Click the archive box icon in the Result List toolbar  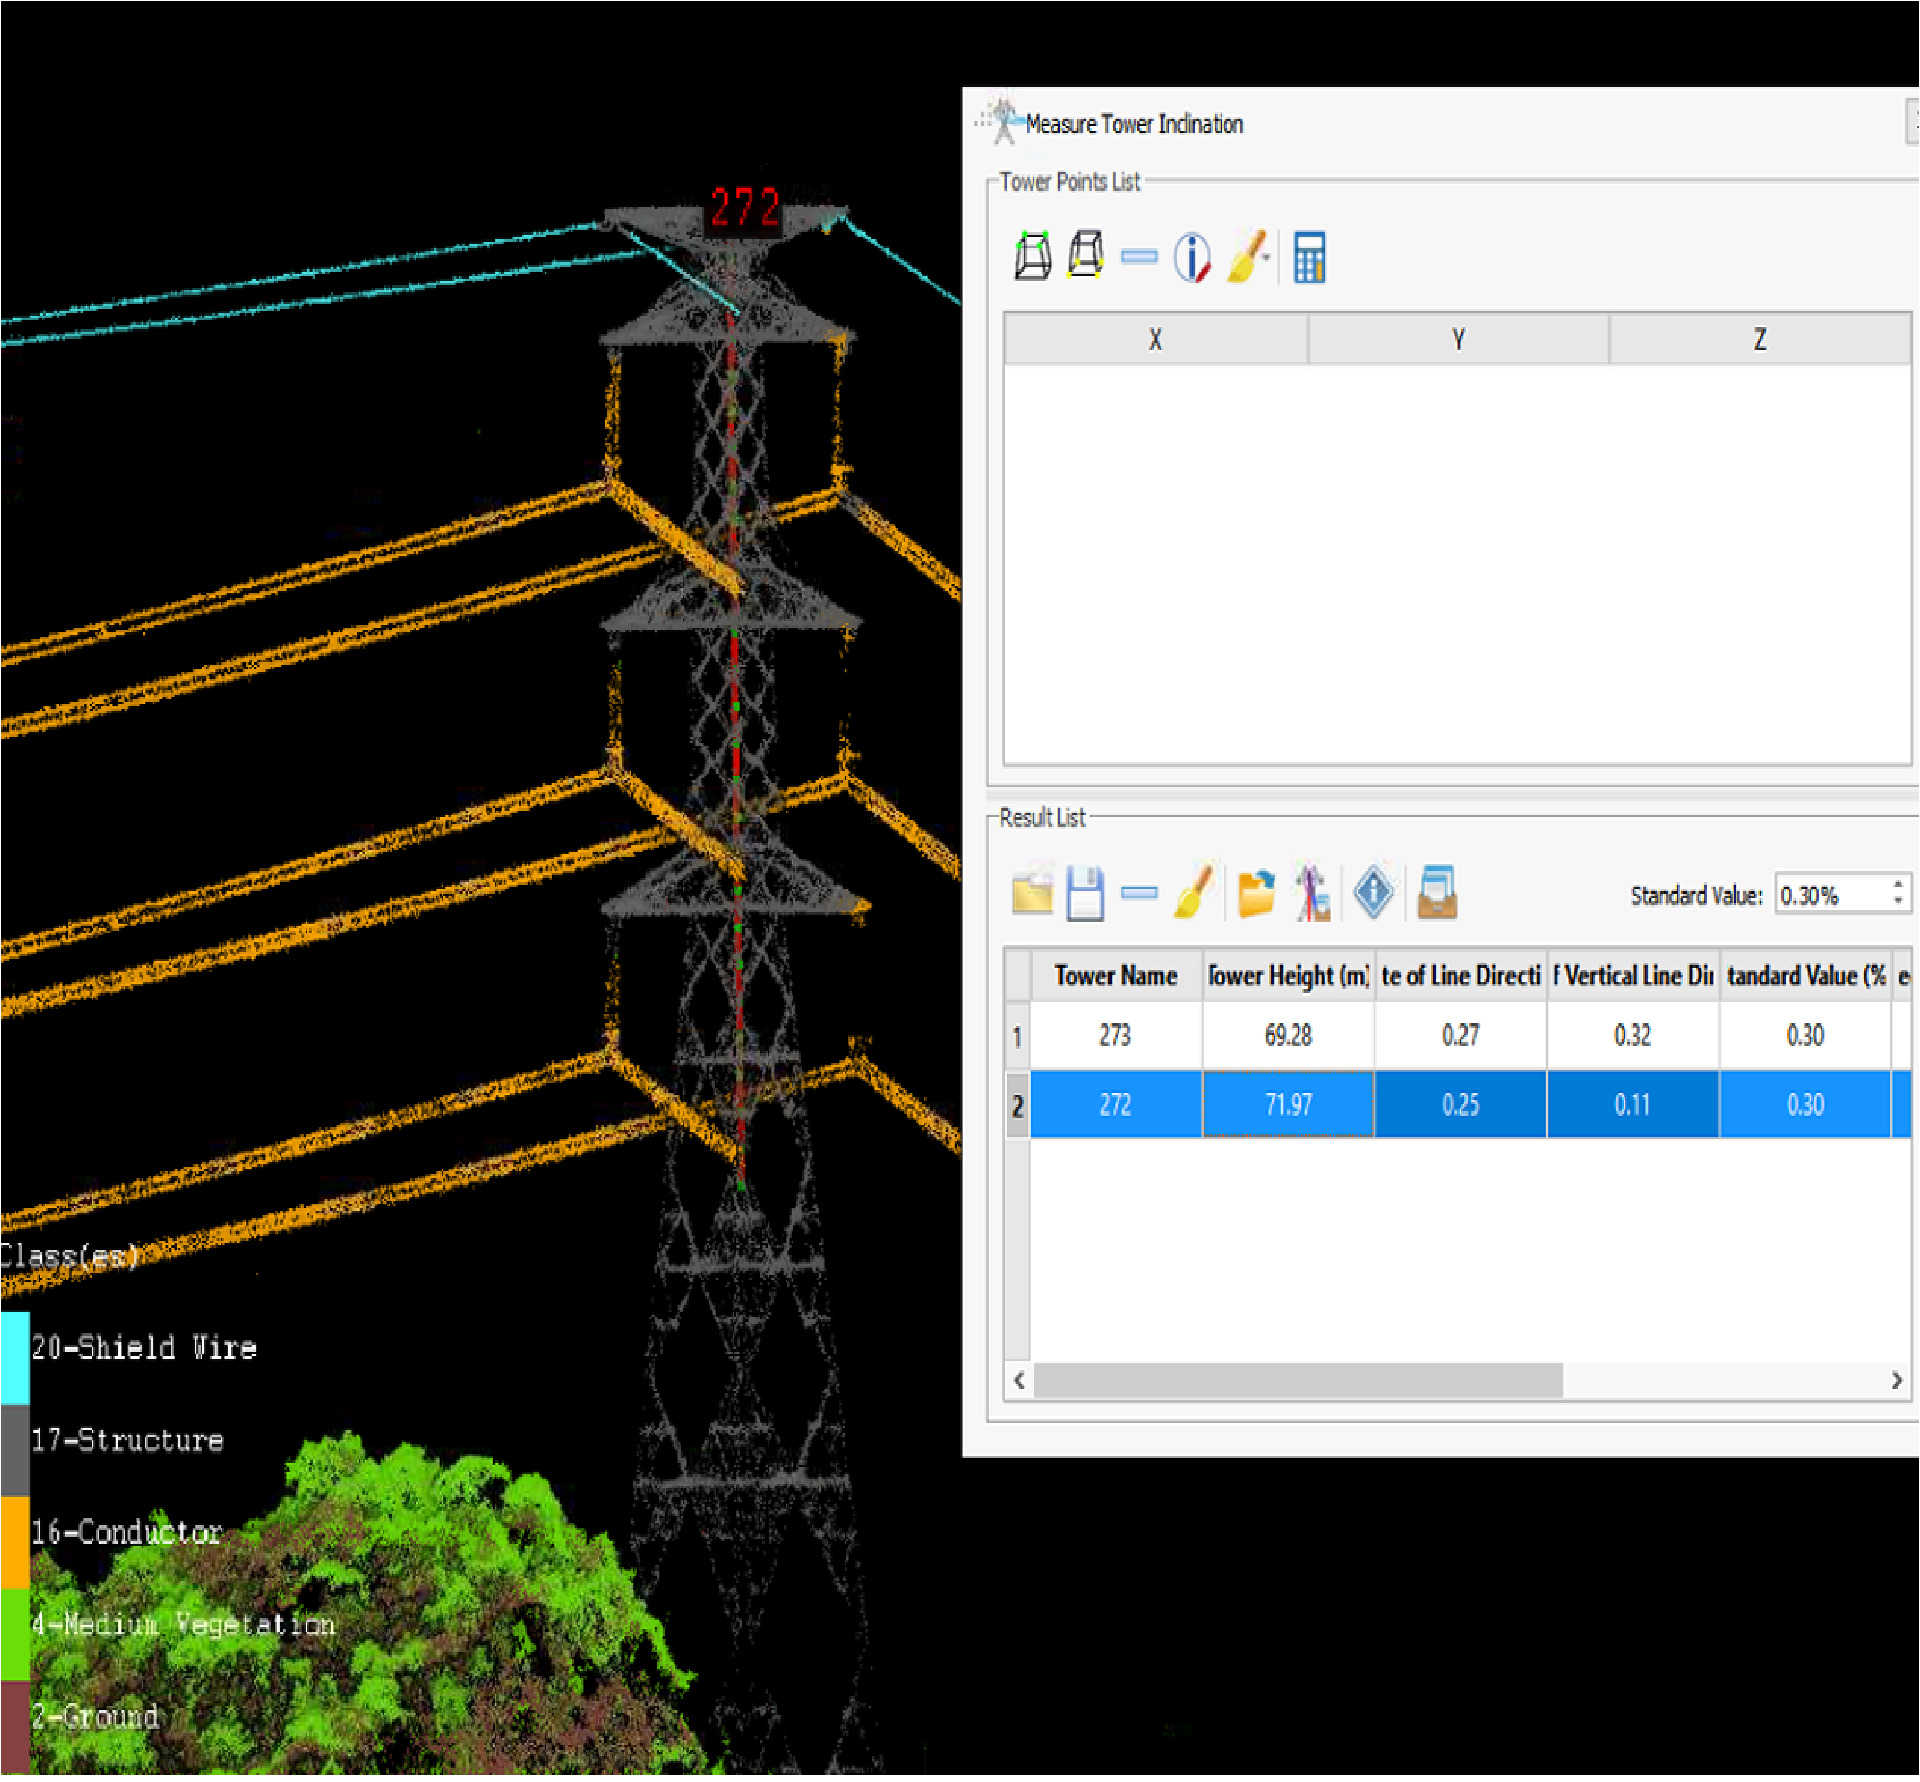pos(1438,893)
